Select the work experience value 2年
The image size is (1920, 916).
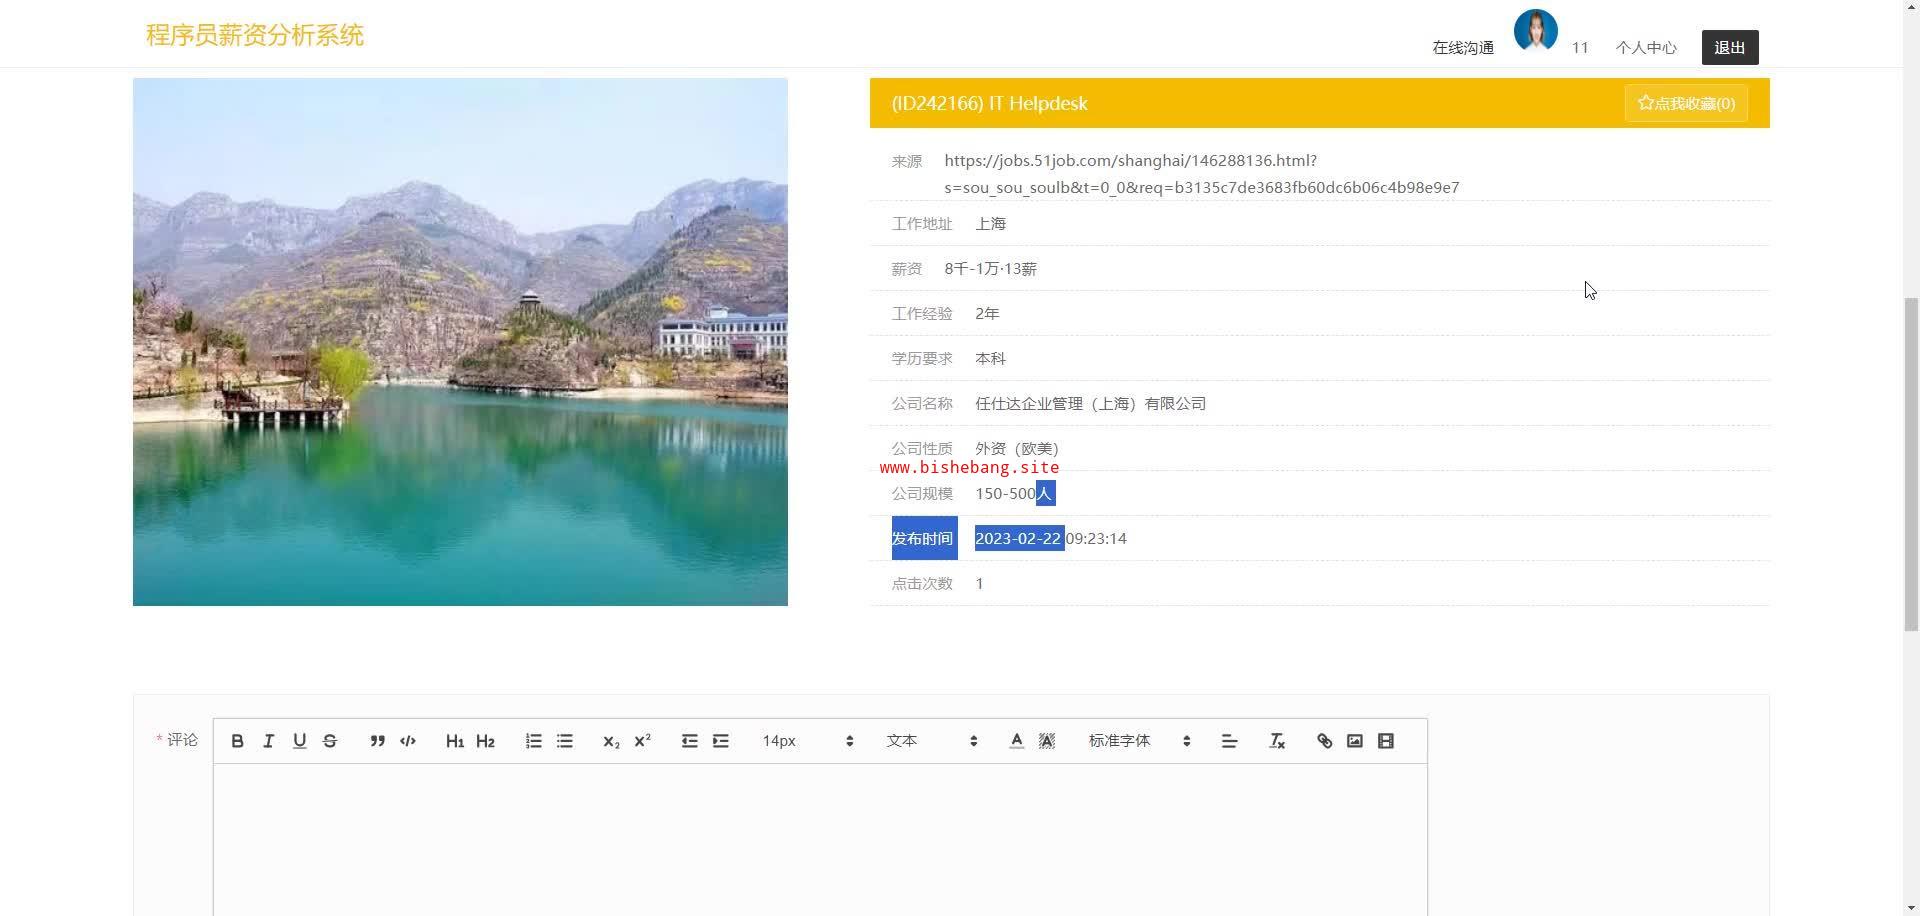[987, 314]
